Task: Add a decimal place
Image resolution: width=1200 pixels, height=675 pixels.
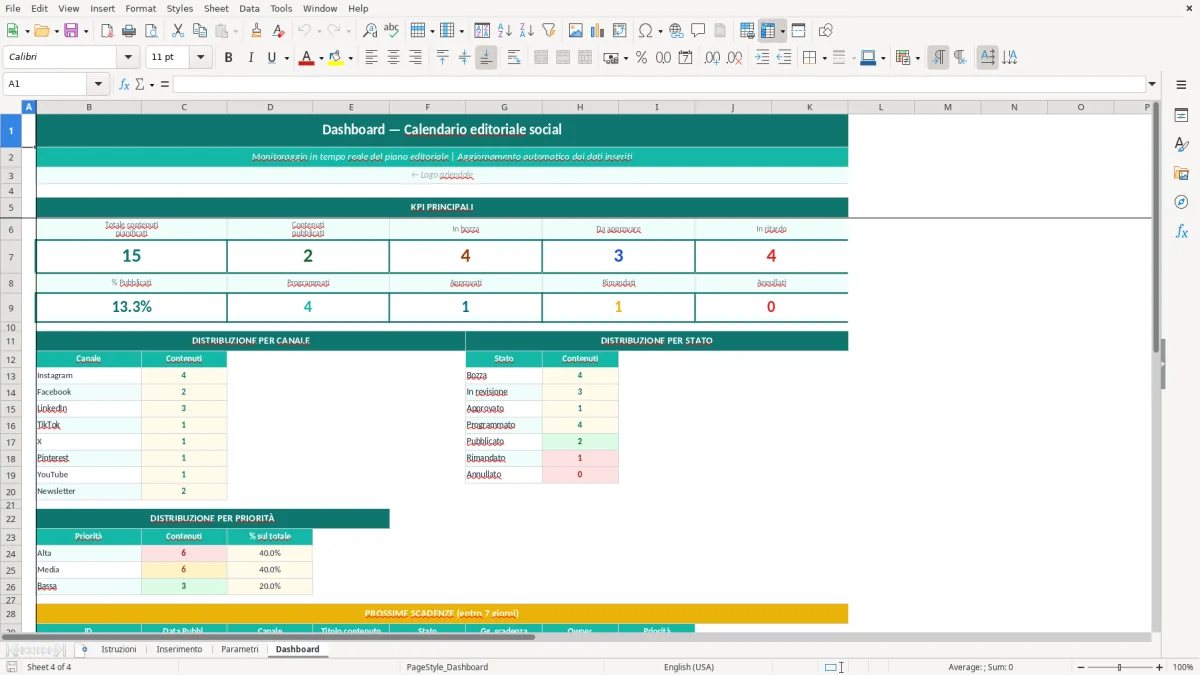Action: point(712,58)
